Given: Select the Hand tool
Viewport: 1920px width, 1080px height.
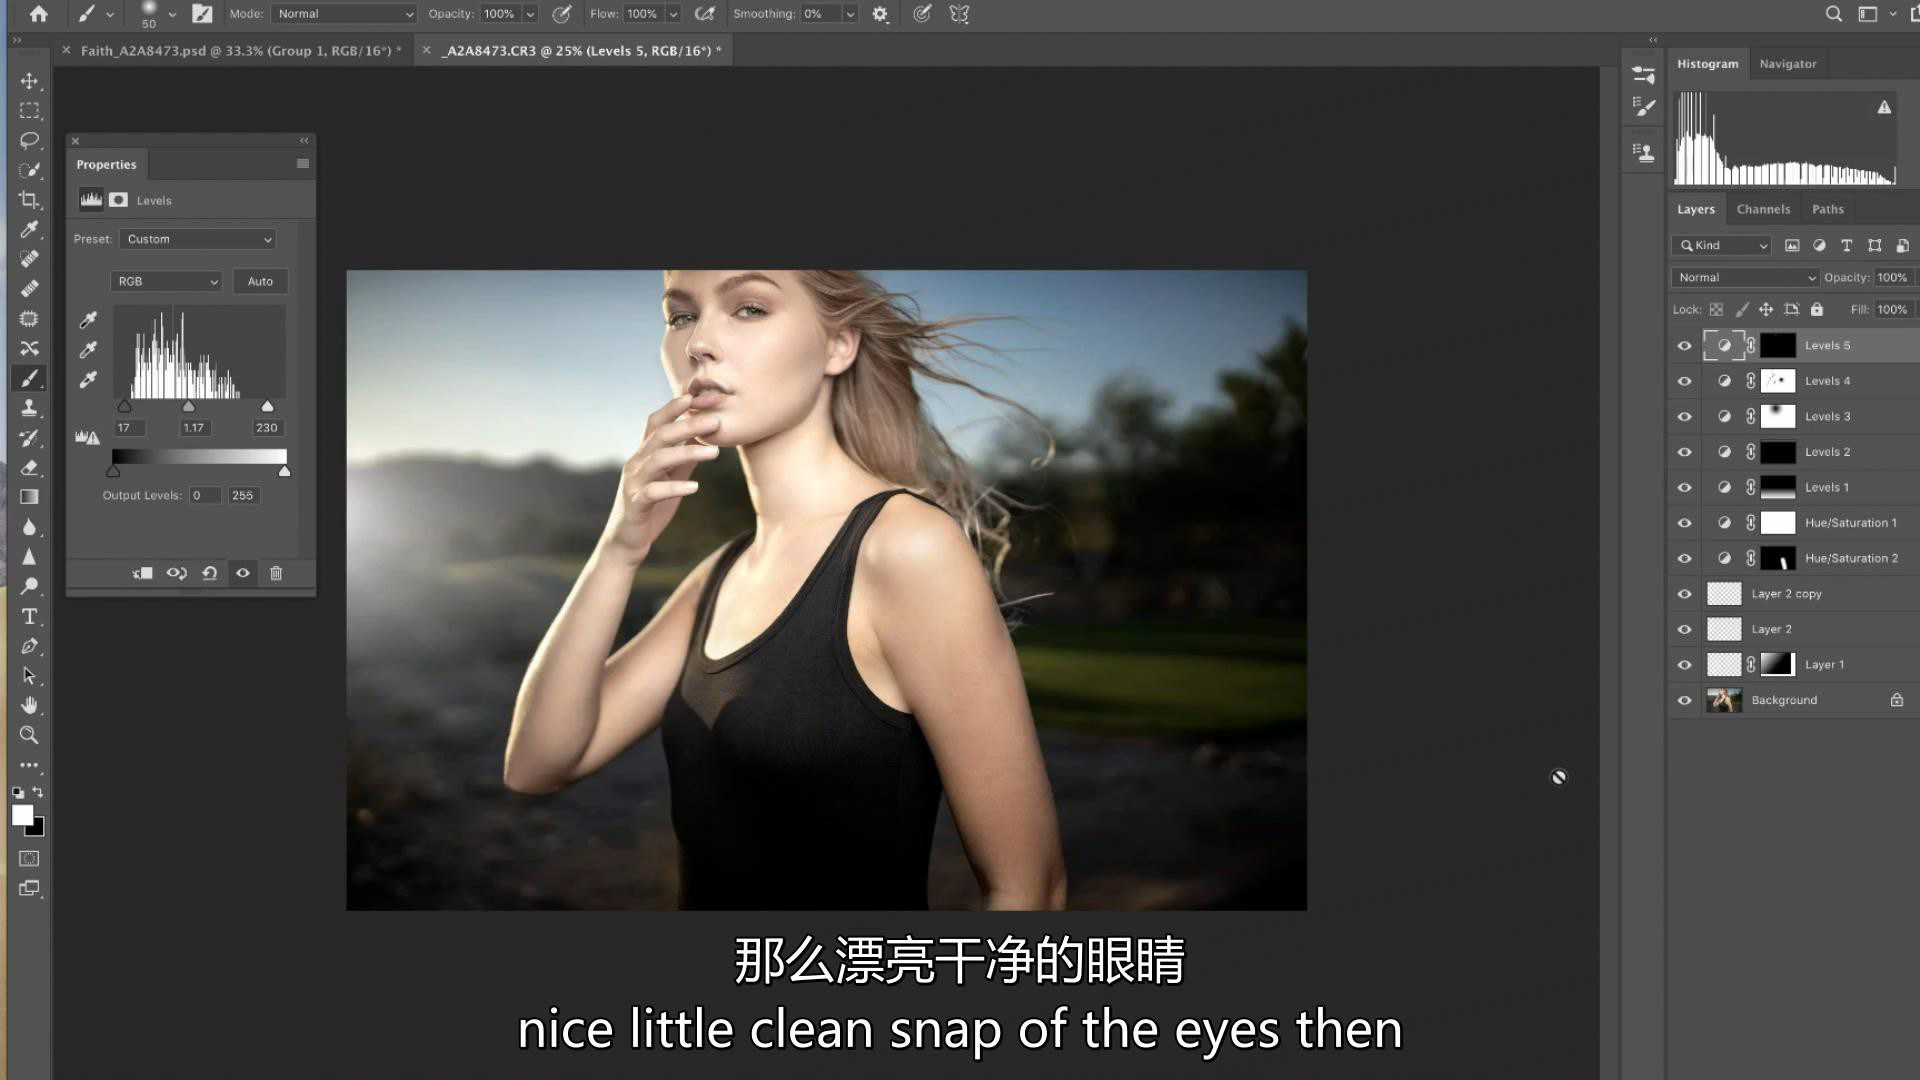Looking at the screenshot, I should 29,705.
